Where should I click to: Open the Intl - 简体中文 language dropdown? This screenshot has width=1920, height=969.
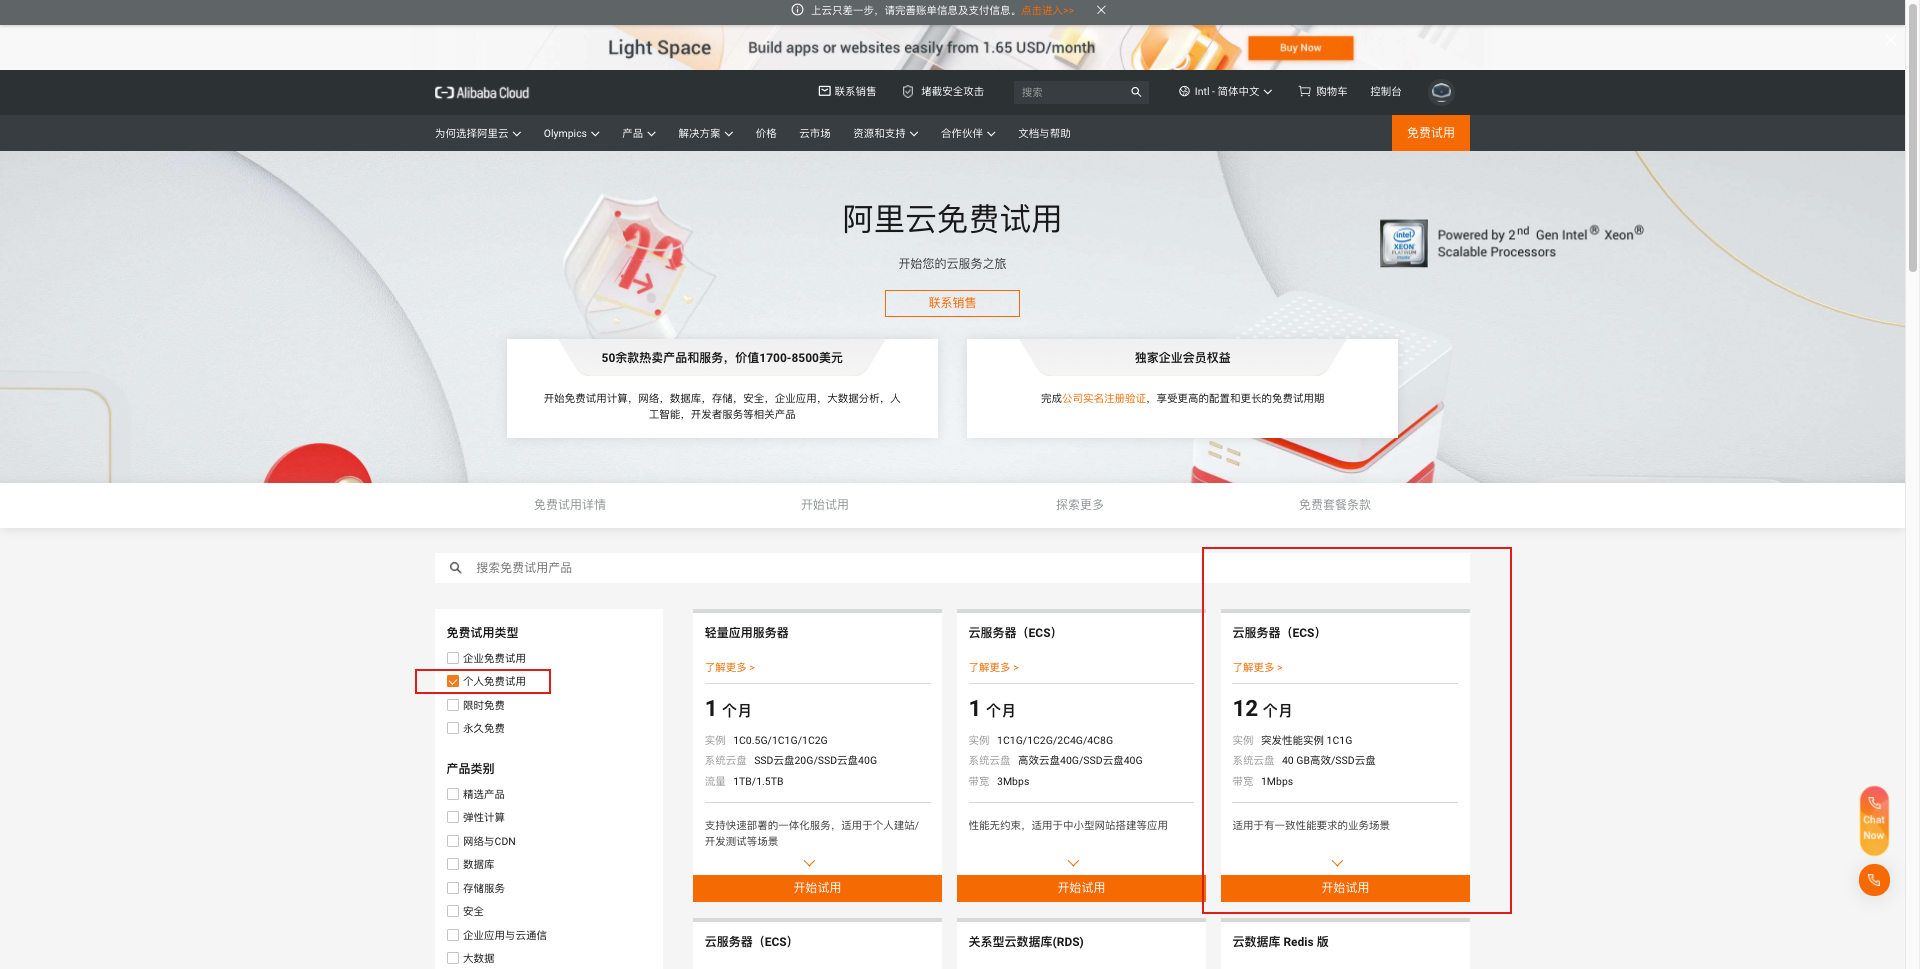point(1225,92)
